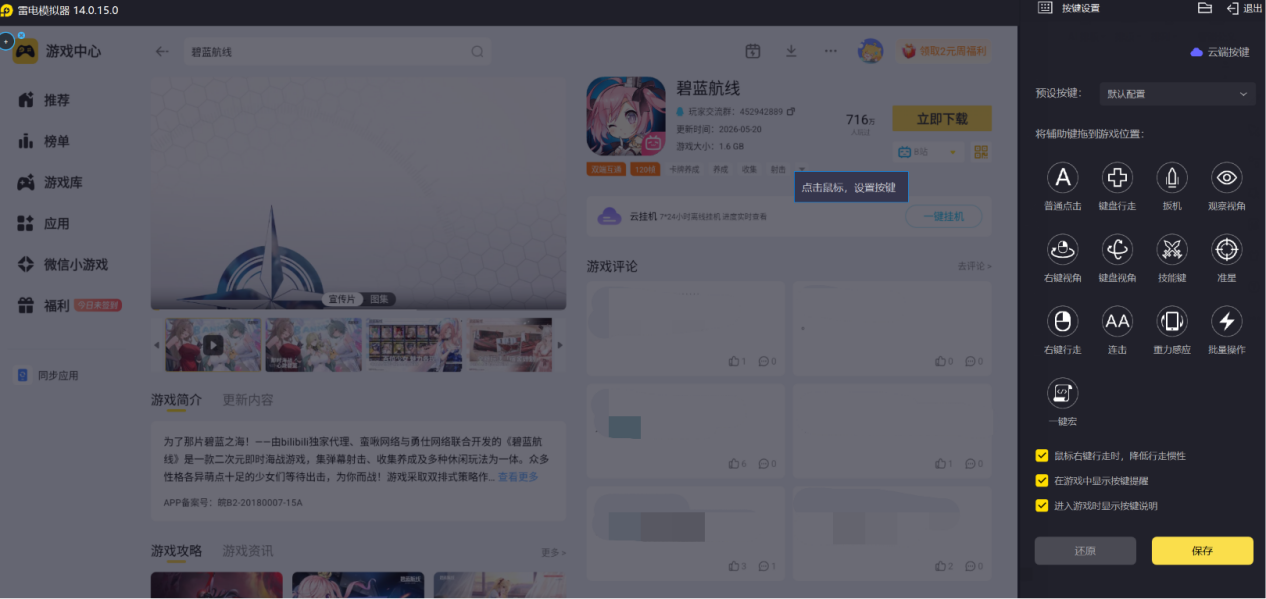Select the 普通点击 (normal click) key icon
This screenshot has width=1266, height=599.
[x=1062, y=178]
